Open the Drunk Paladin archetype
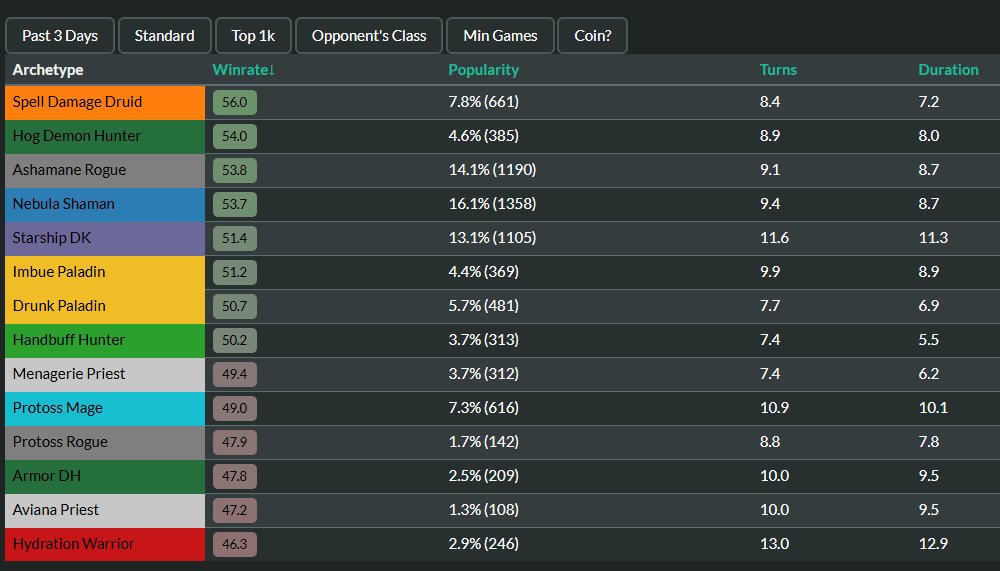This screenshot has height=571, width=1000. coord(105,306)
